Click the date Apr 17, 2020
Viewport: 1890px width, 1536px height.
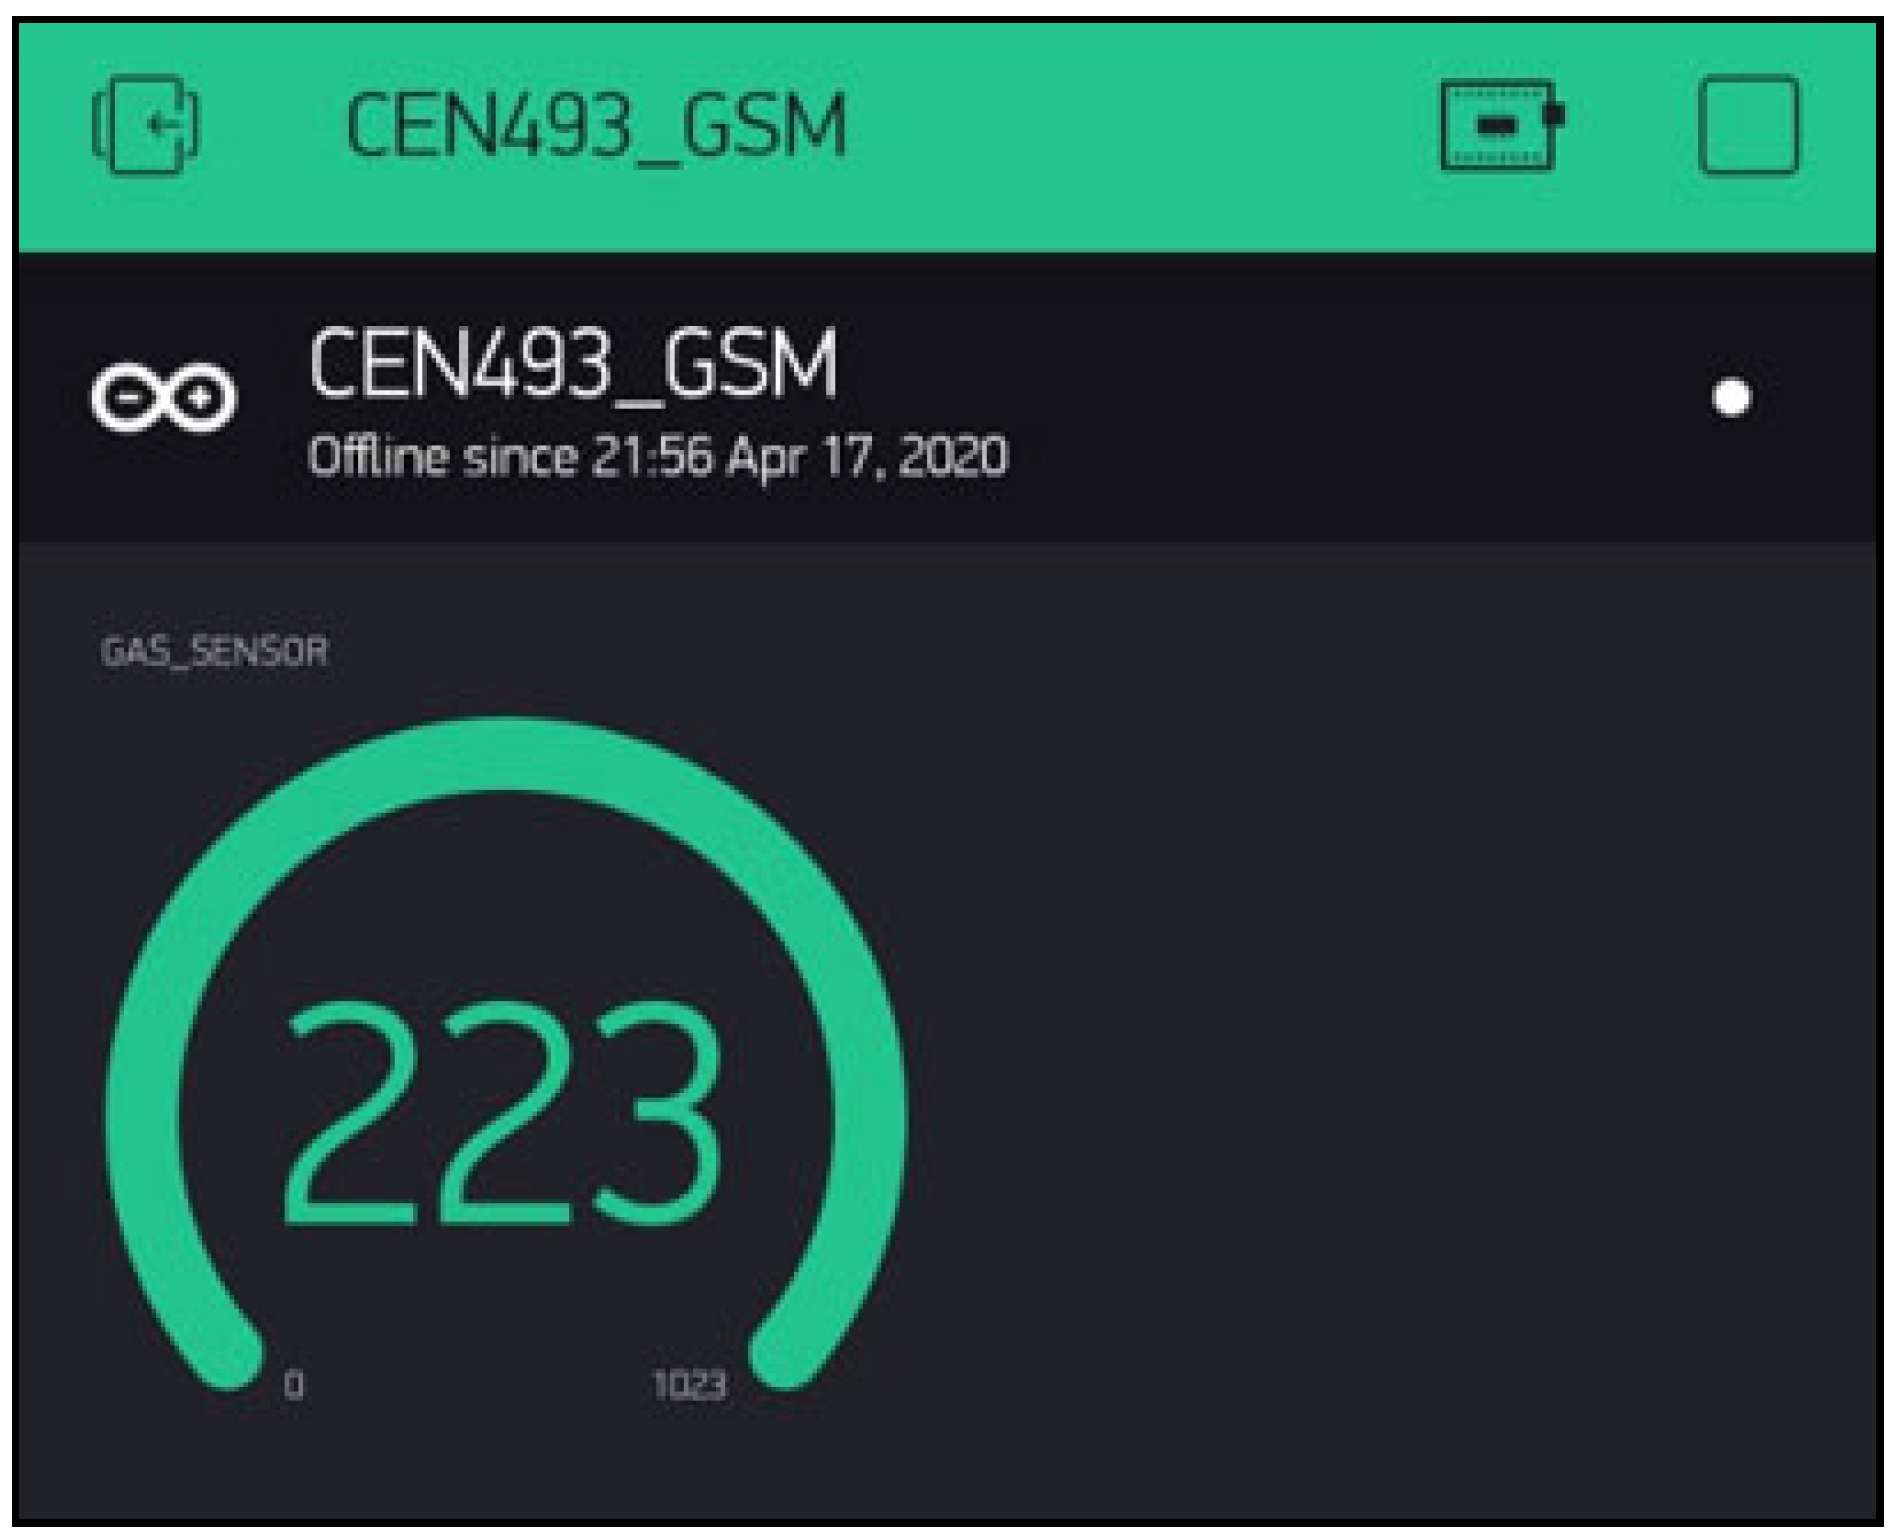867,458
